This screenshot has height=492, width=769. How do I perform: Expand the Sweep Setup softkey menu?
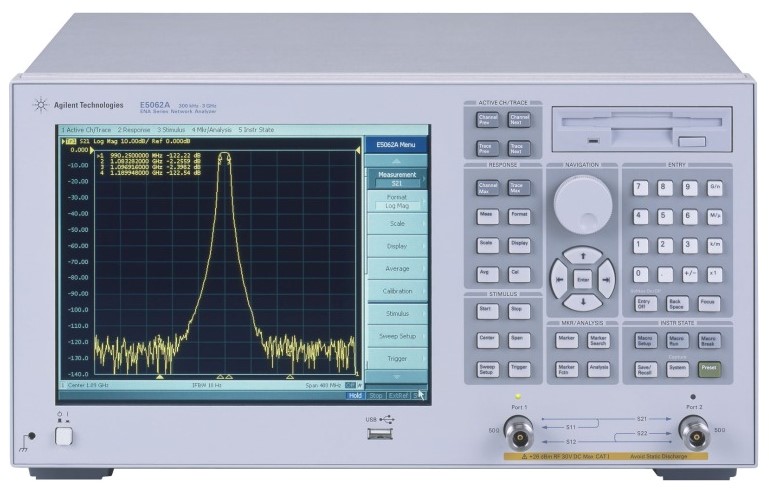point(396,336)
